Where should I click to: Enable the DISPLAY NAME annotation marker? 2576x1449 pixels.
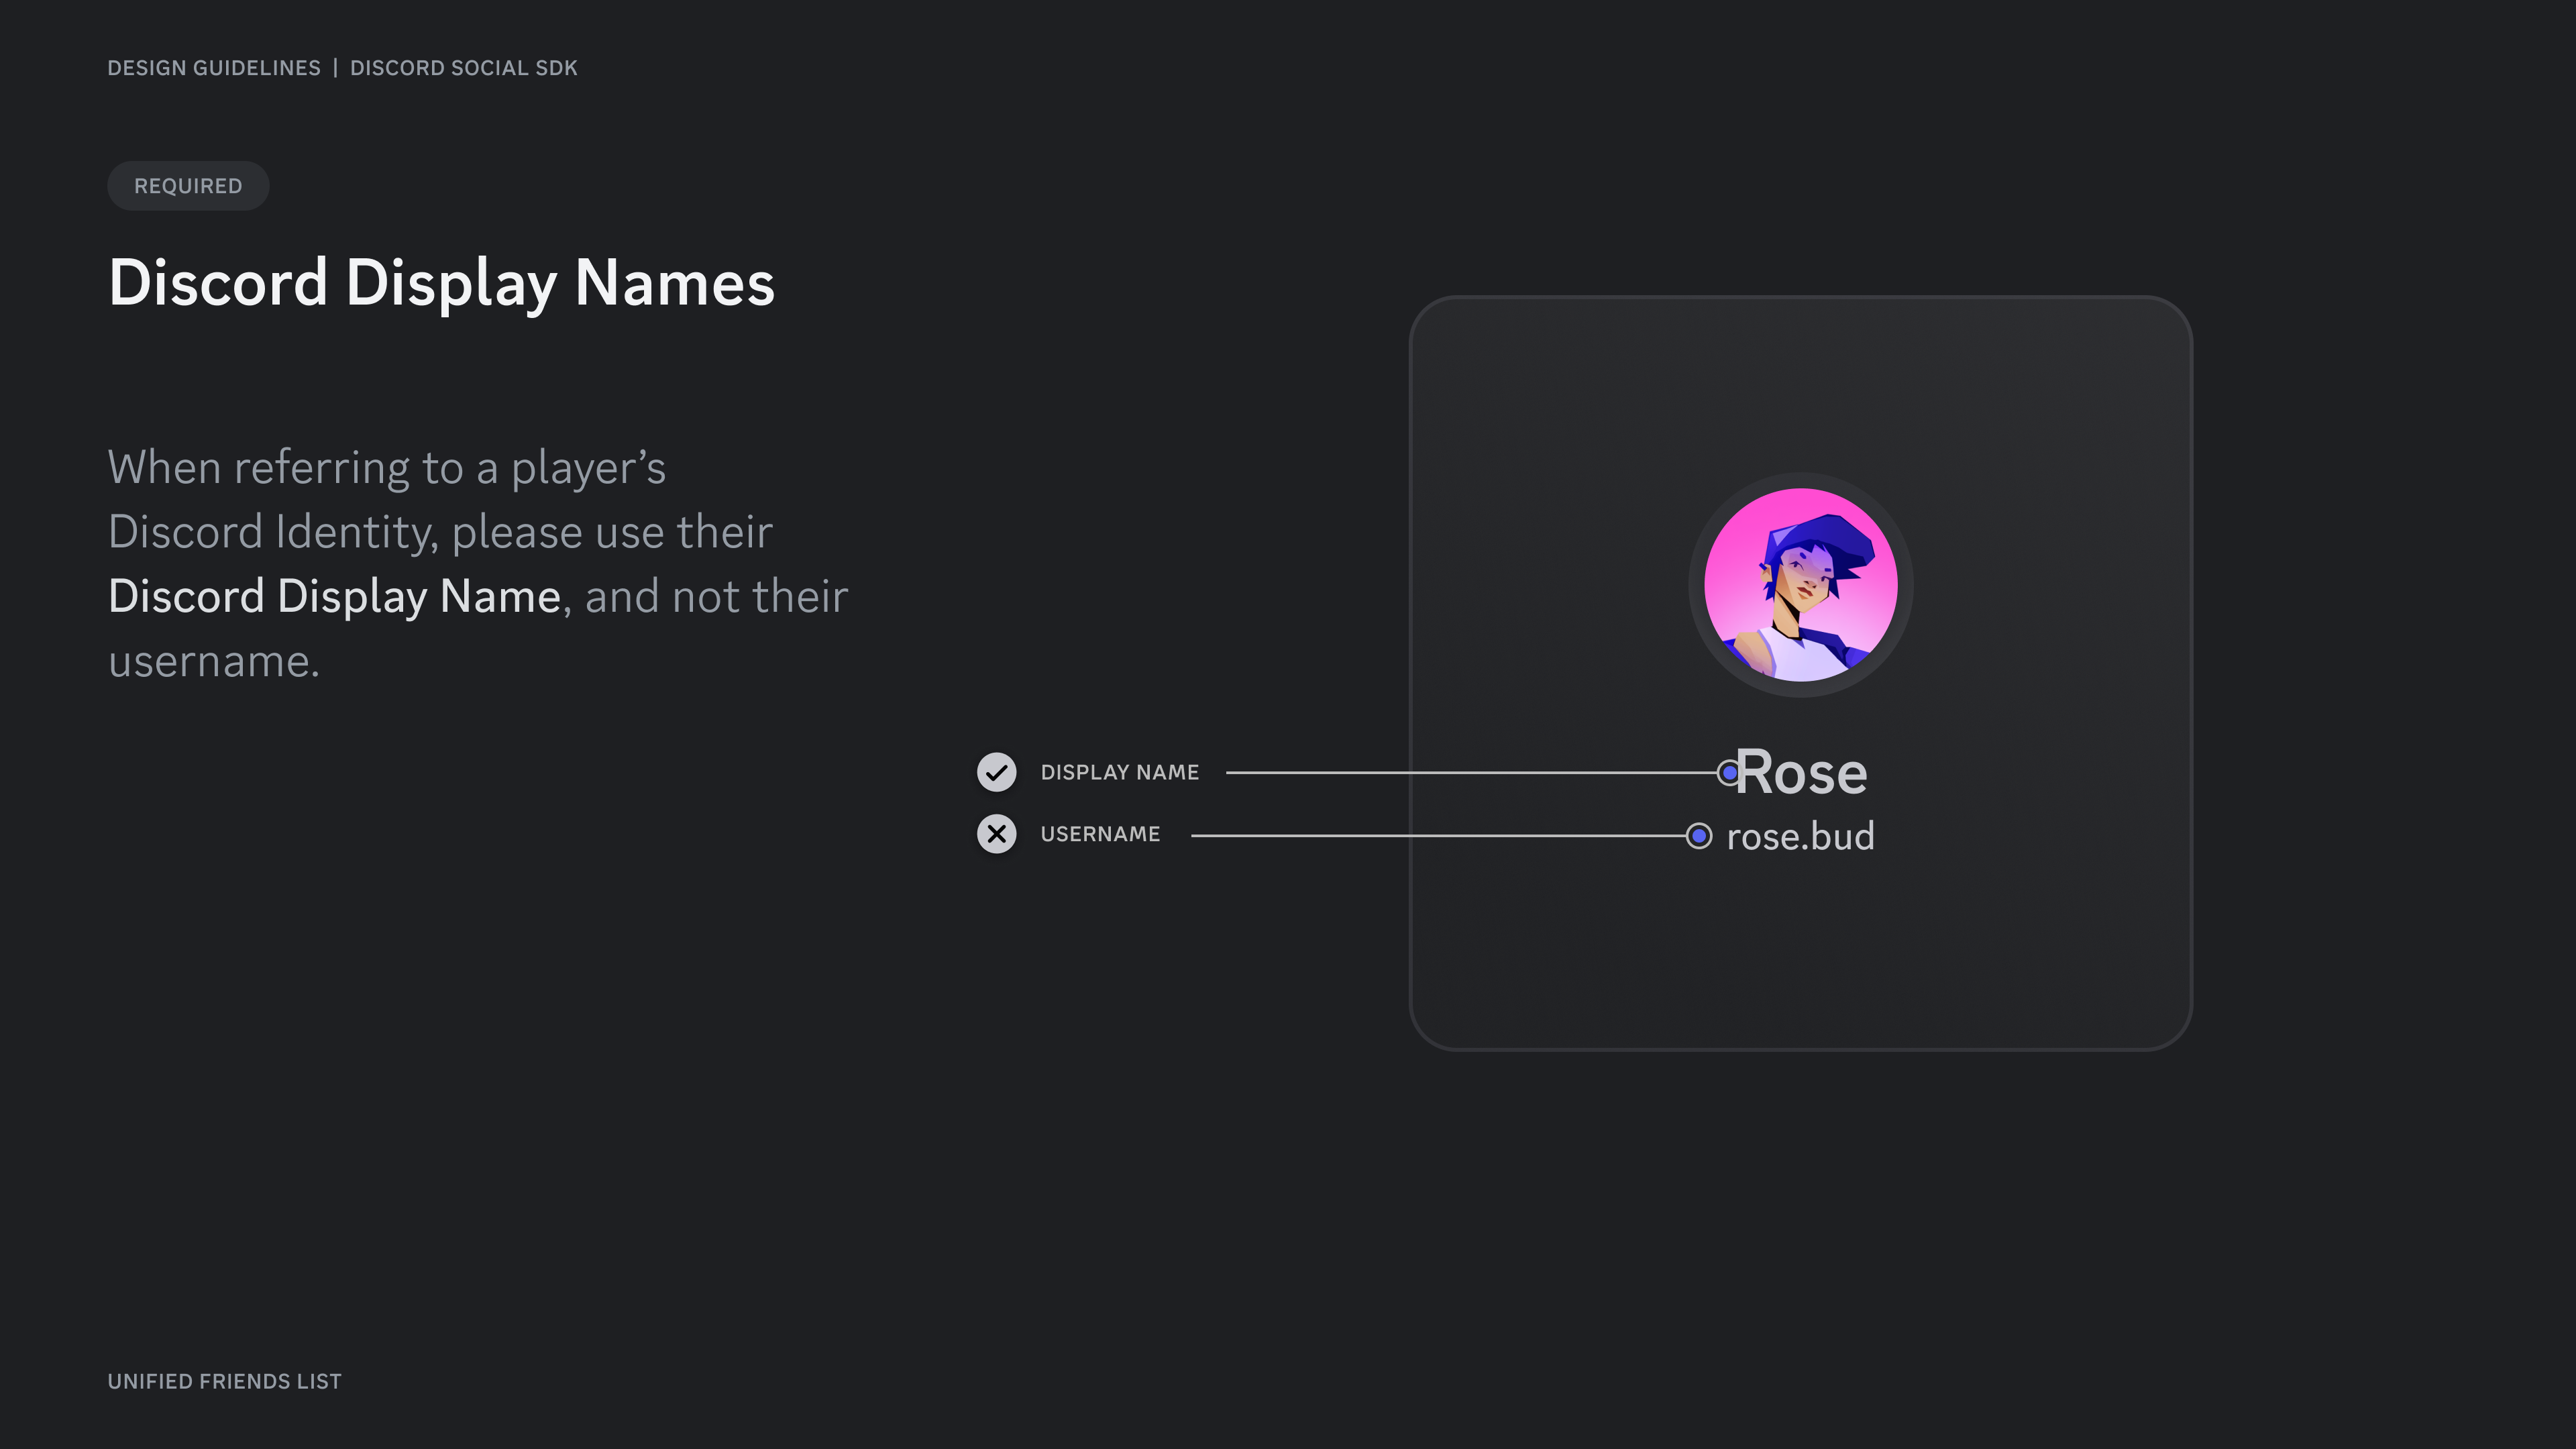tap(1120, 772)
